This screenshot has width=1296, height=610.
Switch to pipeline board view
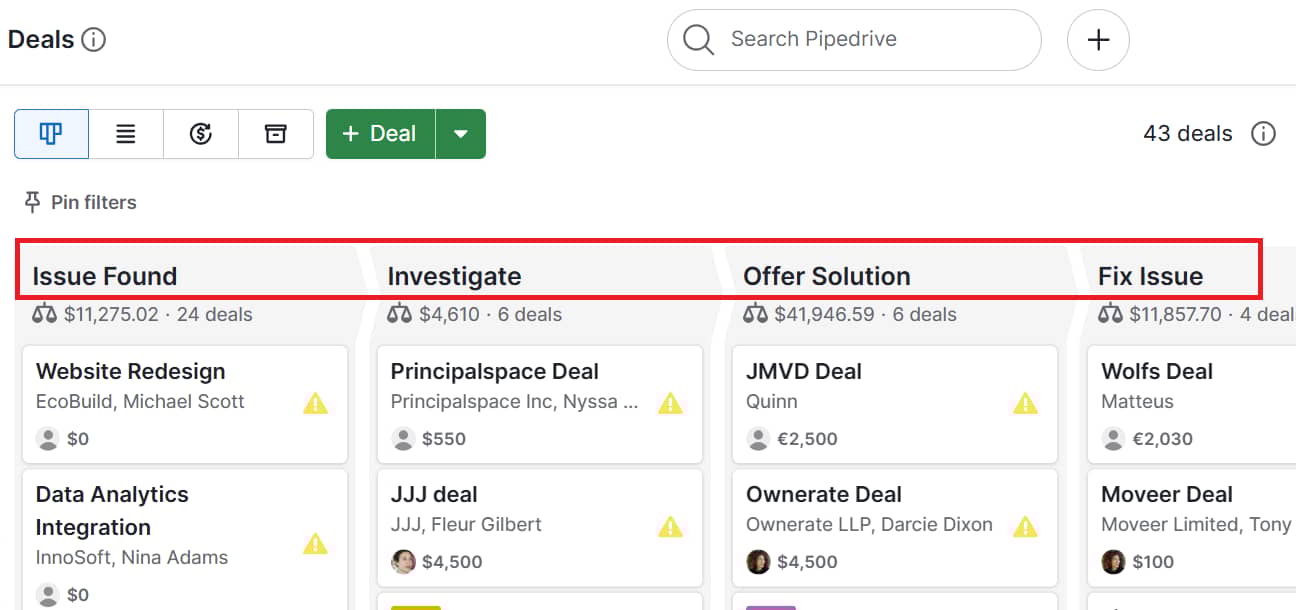tap(51, 134)
